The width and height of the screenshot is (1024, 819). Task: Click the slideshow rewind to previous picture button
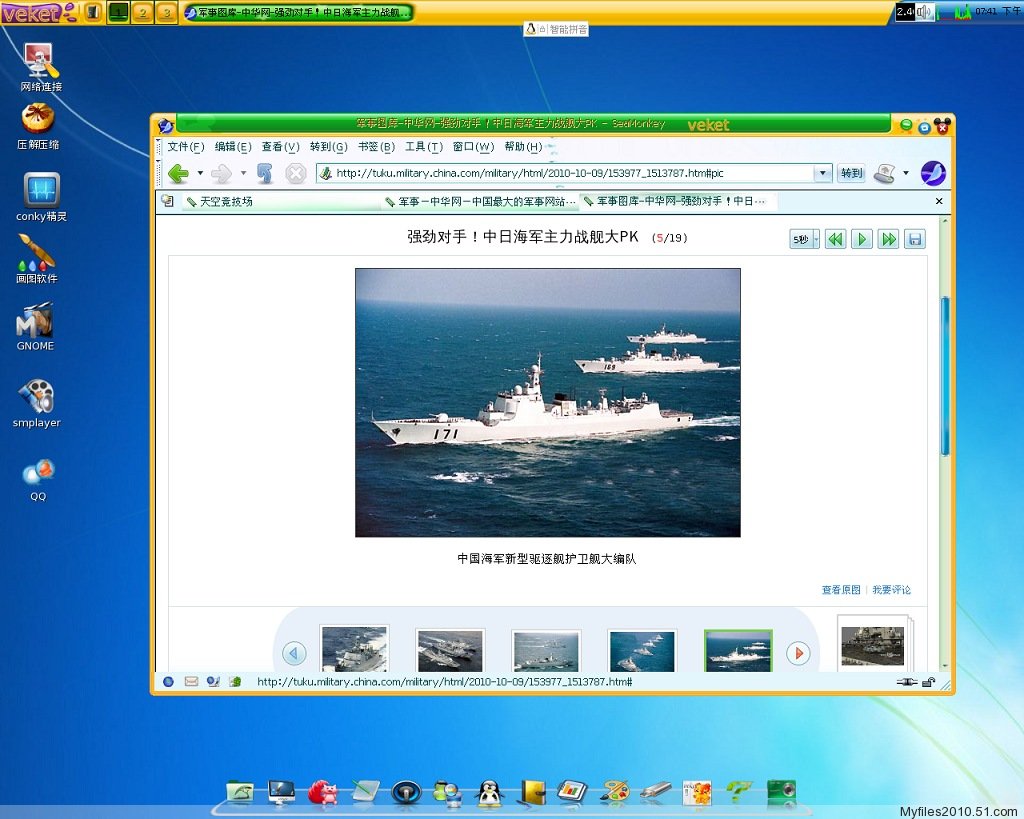click(835, 239)
